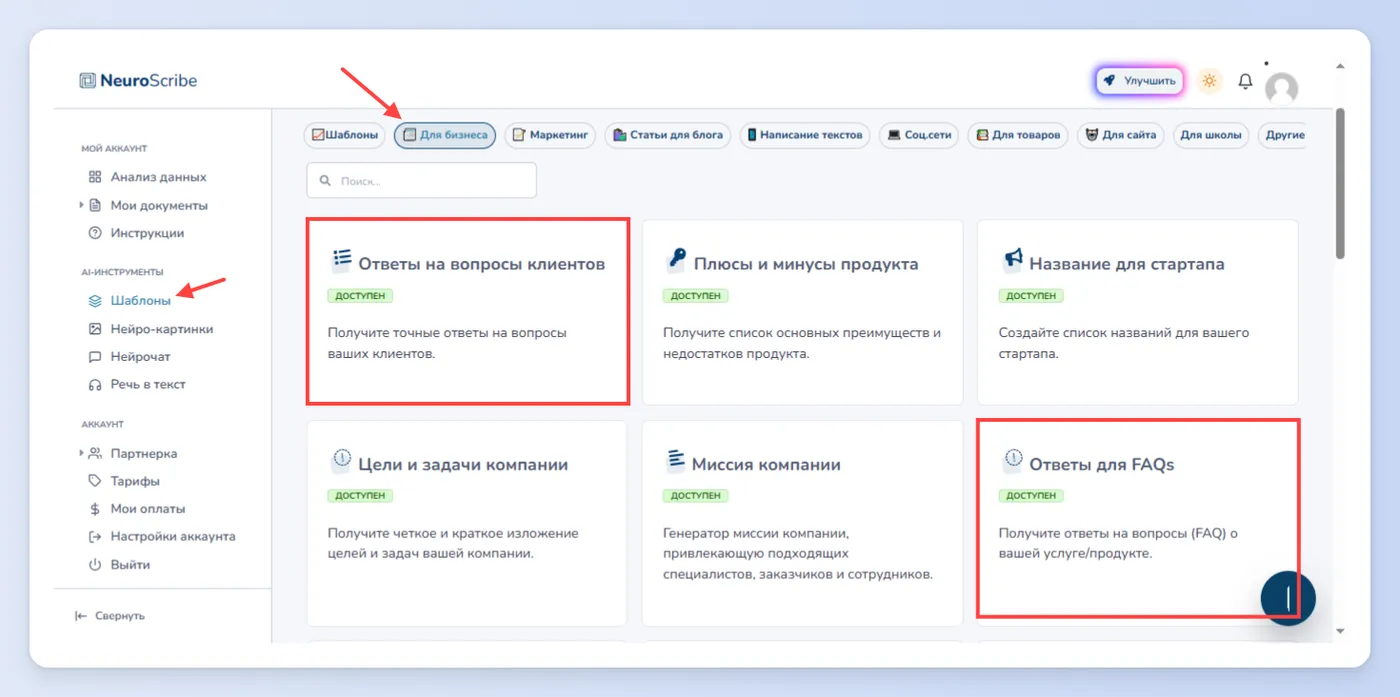This screenshot has height=697, width=1400.
Task: Open Мои документы in the sidebar
Action: click(x=159, y=205)
